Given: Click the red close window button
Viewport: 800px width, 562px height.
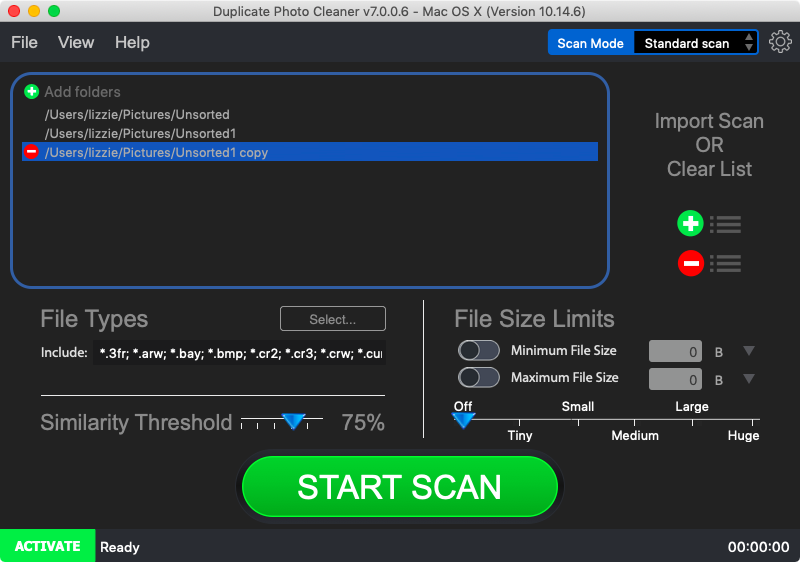Looking at the screenshot, I should click(14, 11).
